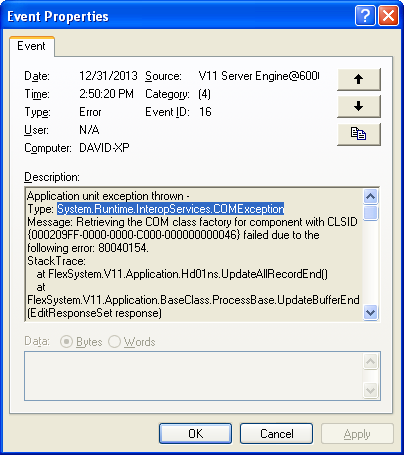Click the date value 12/31/2013
The height and width of the screenshot is (455, 404).
(108, 76)
